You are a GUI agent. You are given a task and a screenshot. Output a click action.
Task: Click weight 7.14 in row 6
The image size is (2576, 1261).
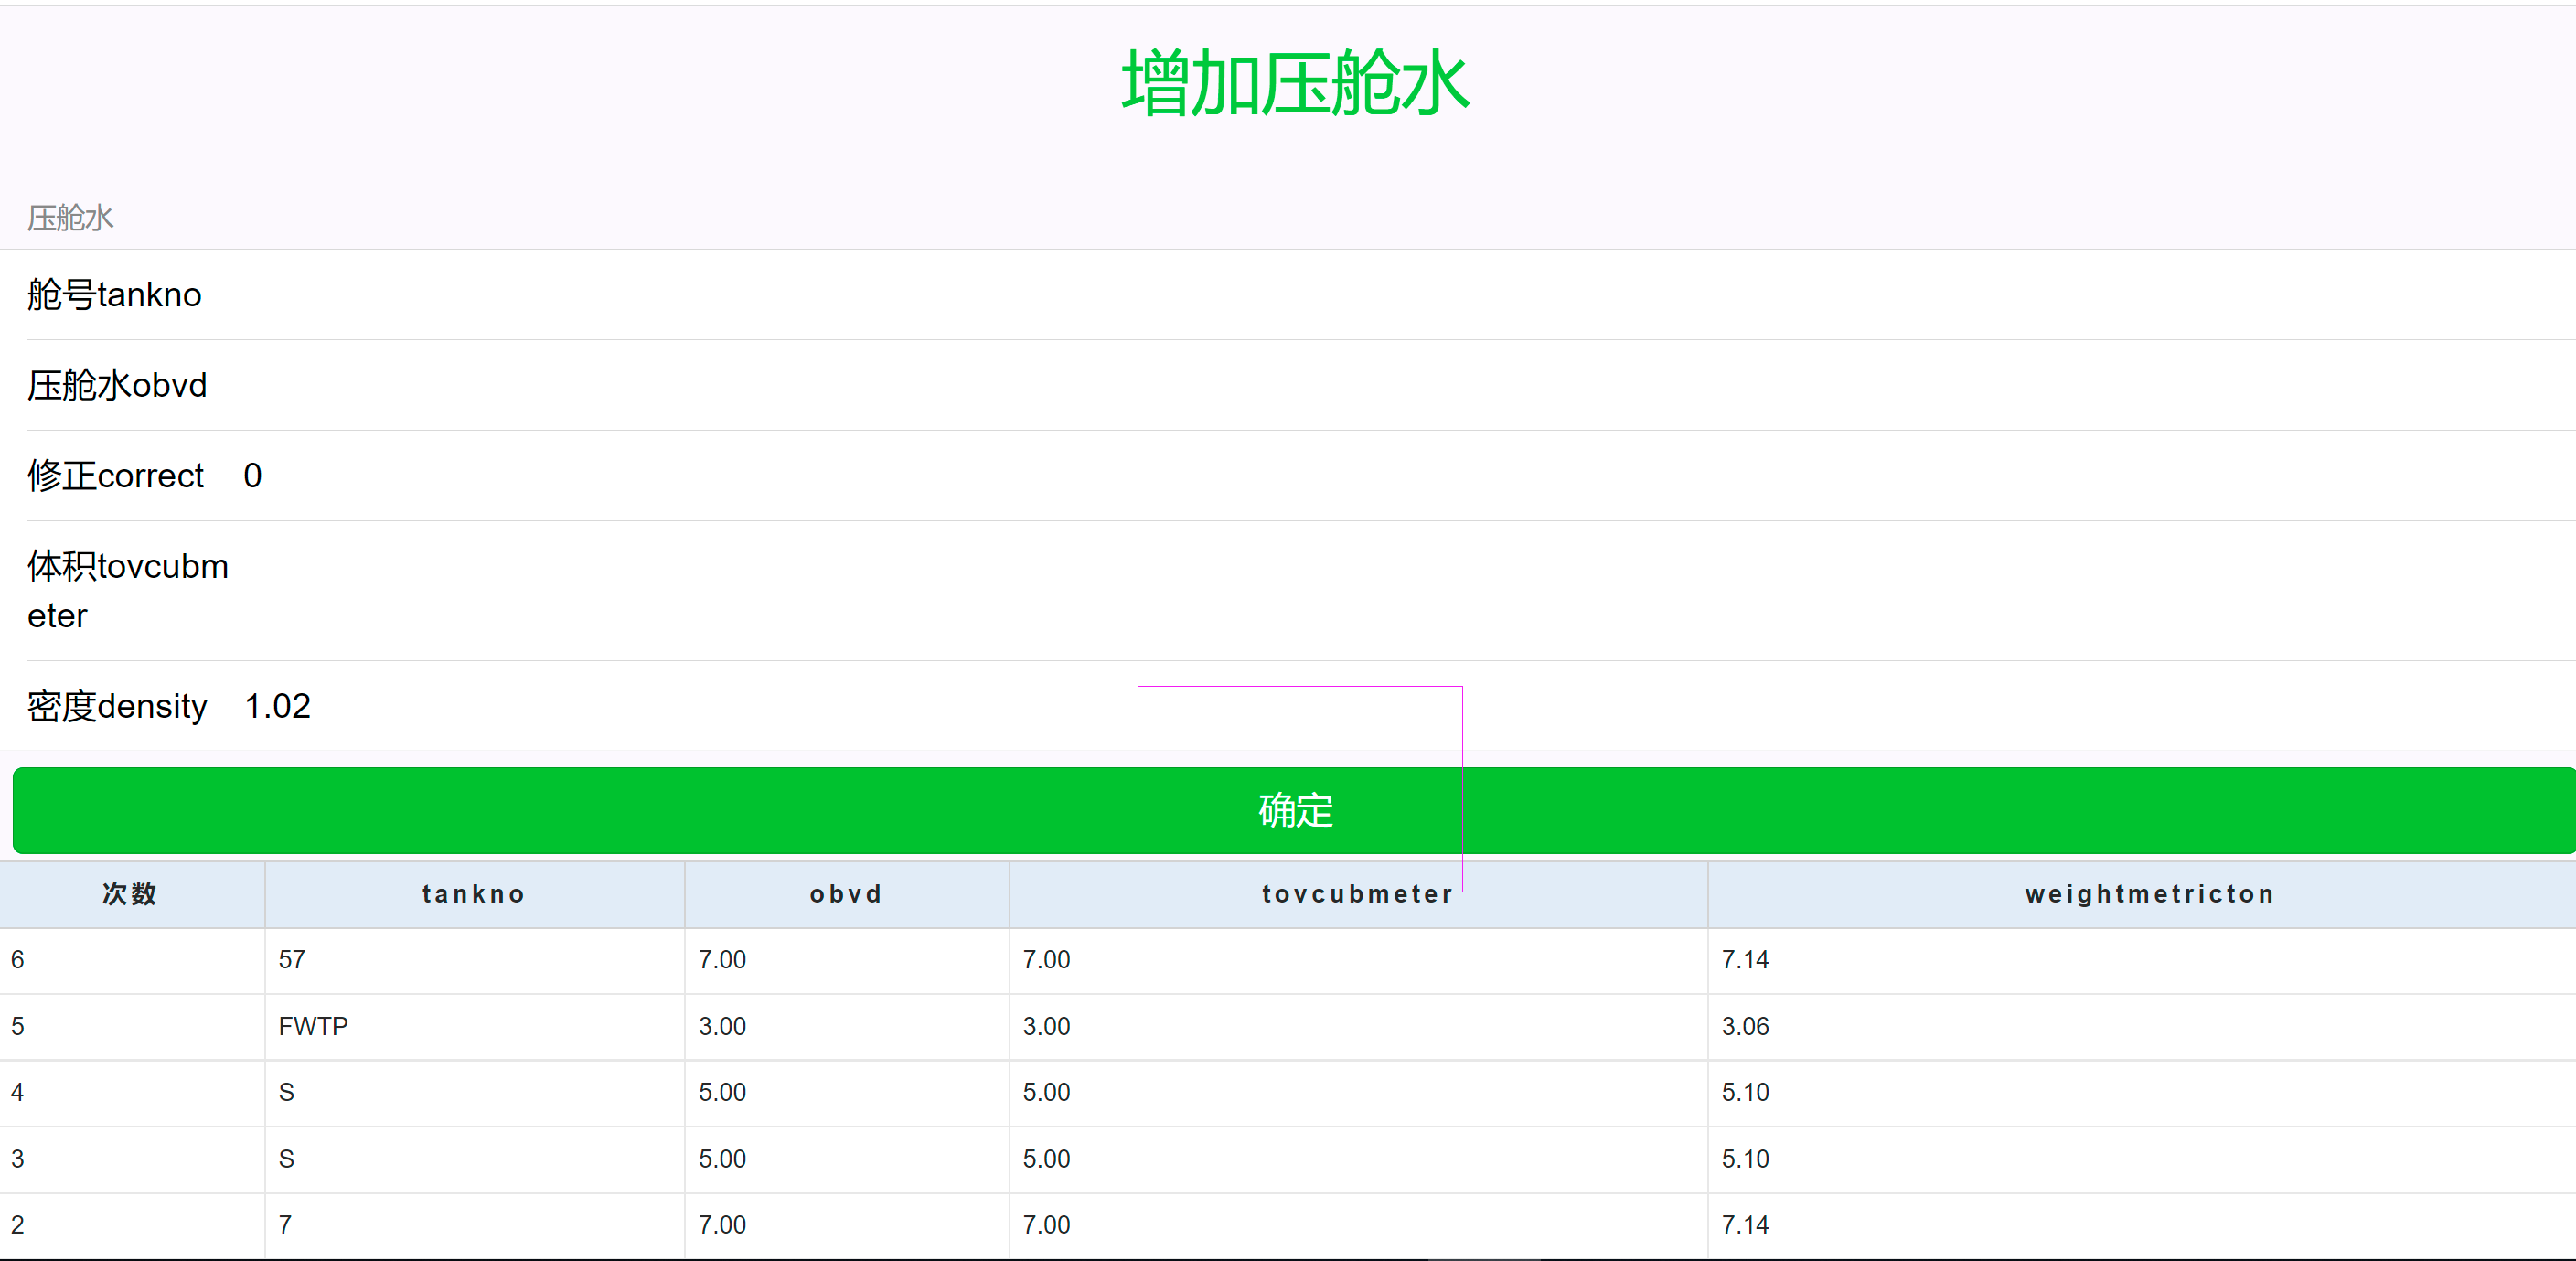pos(1745,960)
